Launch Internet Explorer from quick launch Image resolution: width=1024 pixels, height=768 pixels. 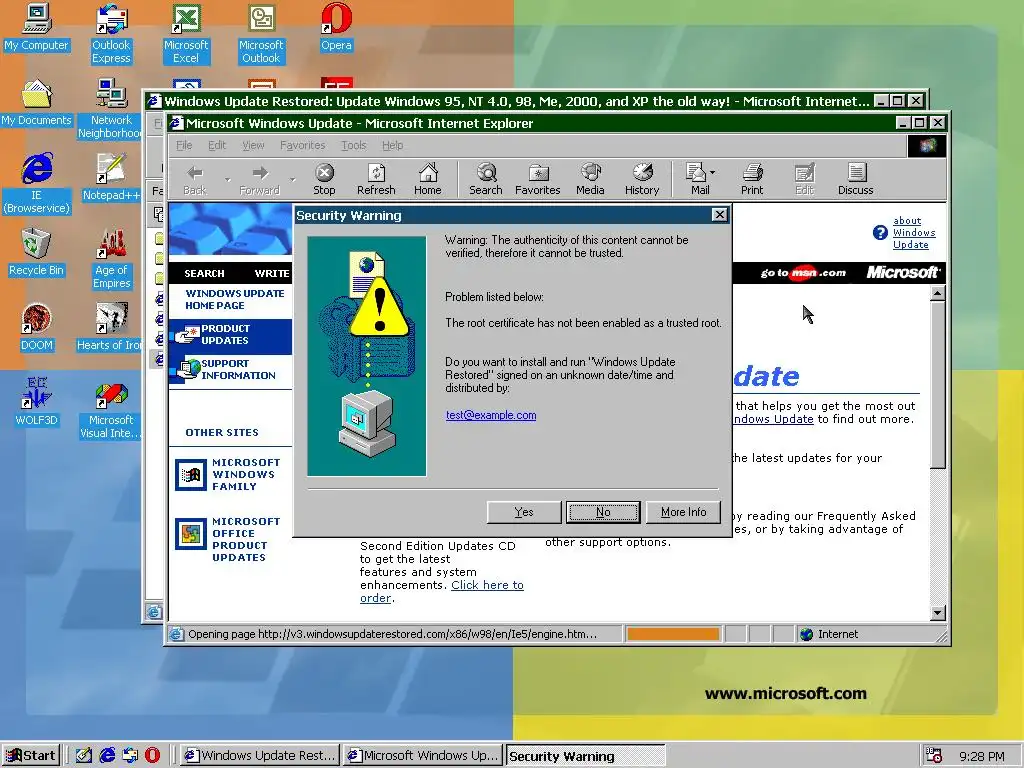click(x=107, y=755)
